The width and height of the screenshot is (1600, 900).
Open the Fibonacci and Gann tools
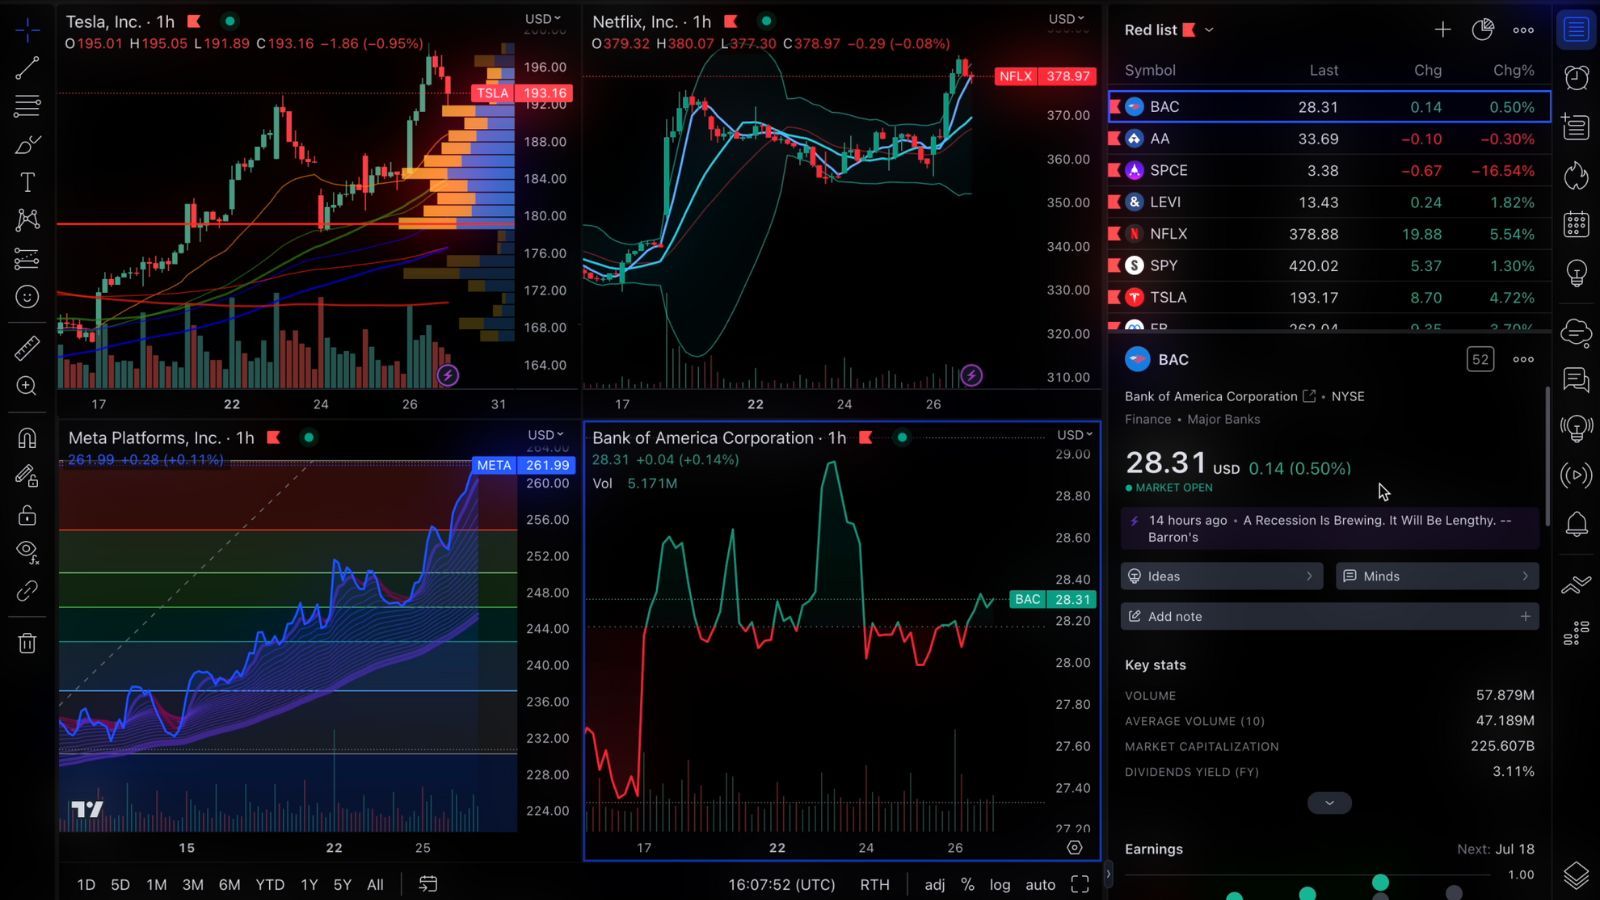pyautogui.click(x=27, y=106)
